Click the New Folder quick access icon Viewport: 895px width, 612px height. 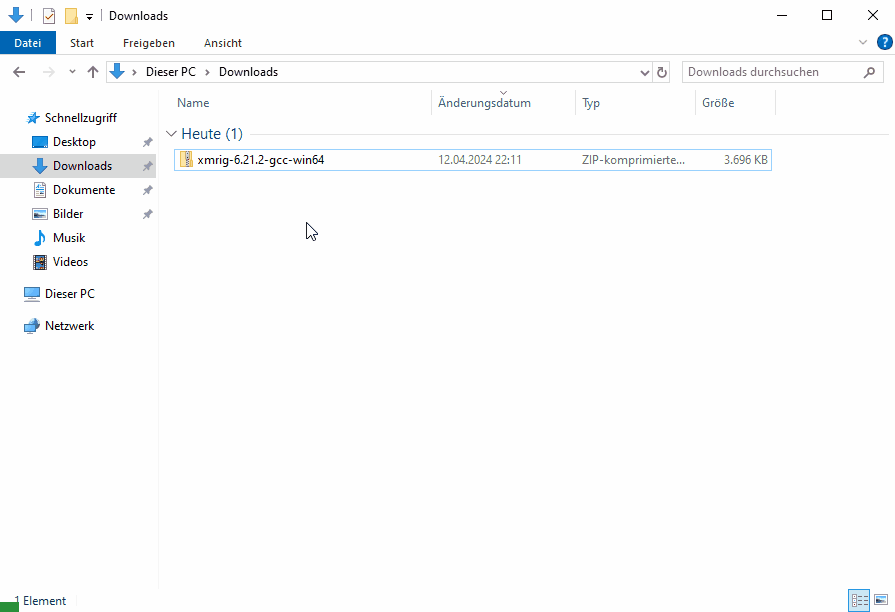click(x=71, y=16)
